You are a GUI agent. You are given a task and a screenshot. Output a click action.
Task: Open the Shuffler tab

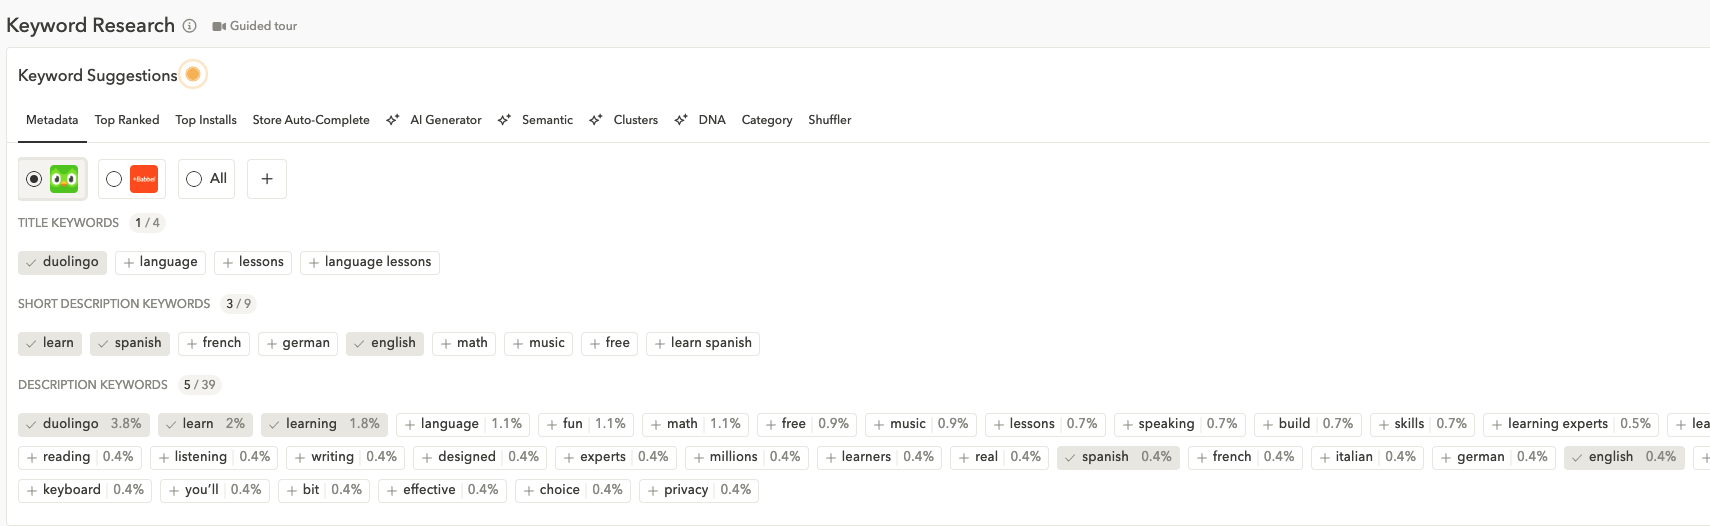point(830,120)
